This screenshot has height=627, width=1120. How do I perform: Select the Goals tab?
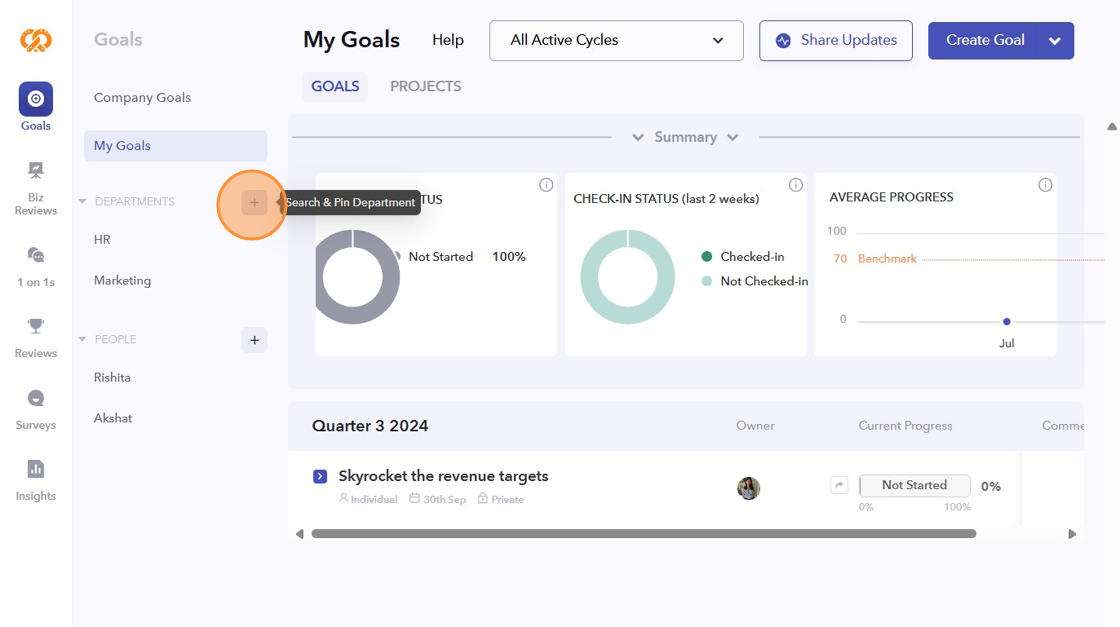(x=335, y=87)
